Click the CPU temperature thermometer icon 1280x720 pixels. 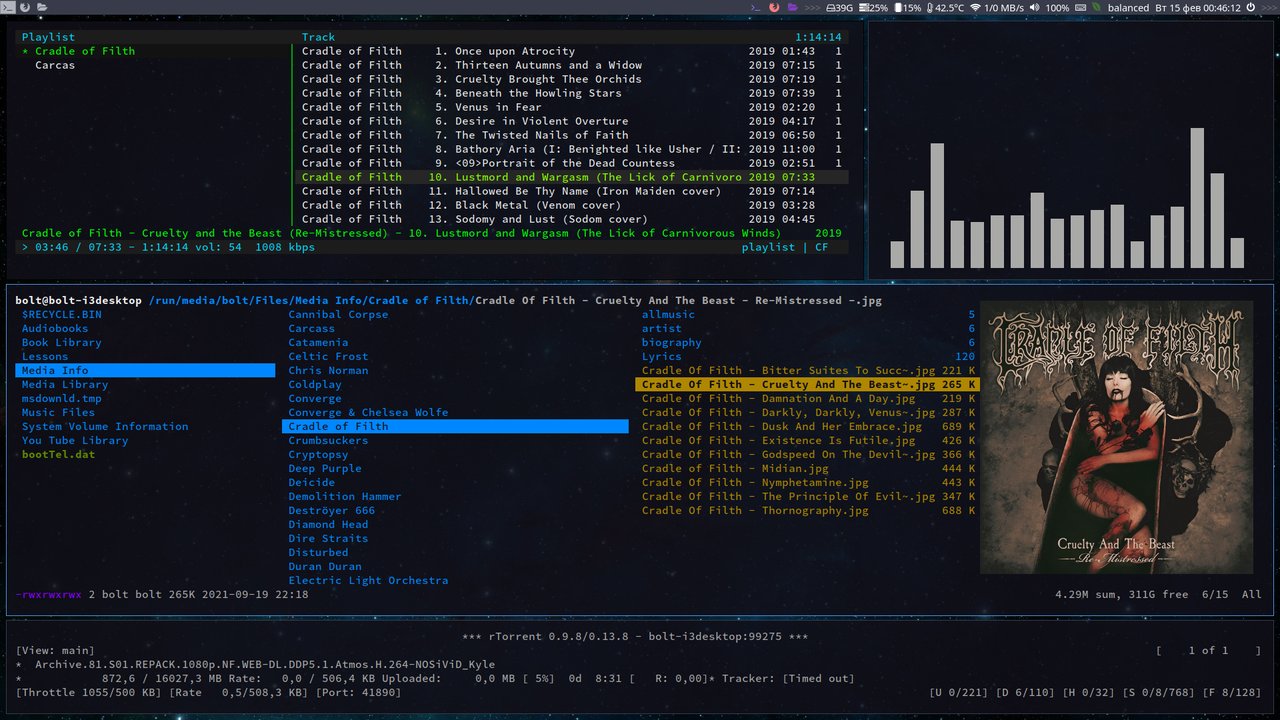click(929, 7)
